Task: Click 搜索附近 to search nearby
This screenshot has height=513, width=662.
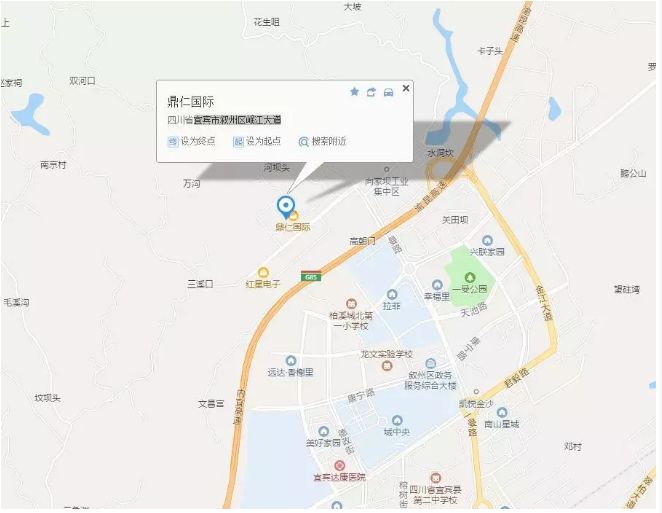Action: pos(323,141)
